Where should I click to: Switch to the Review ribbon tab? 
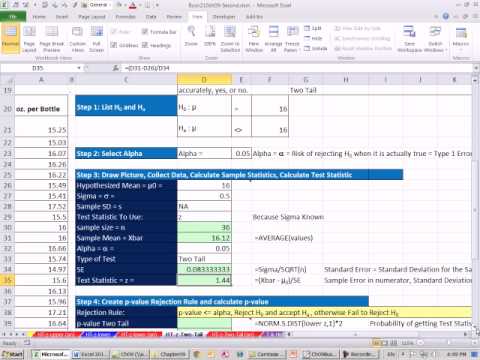174,17
